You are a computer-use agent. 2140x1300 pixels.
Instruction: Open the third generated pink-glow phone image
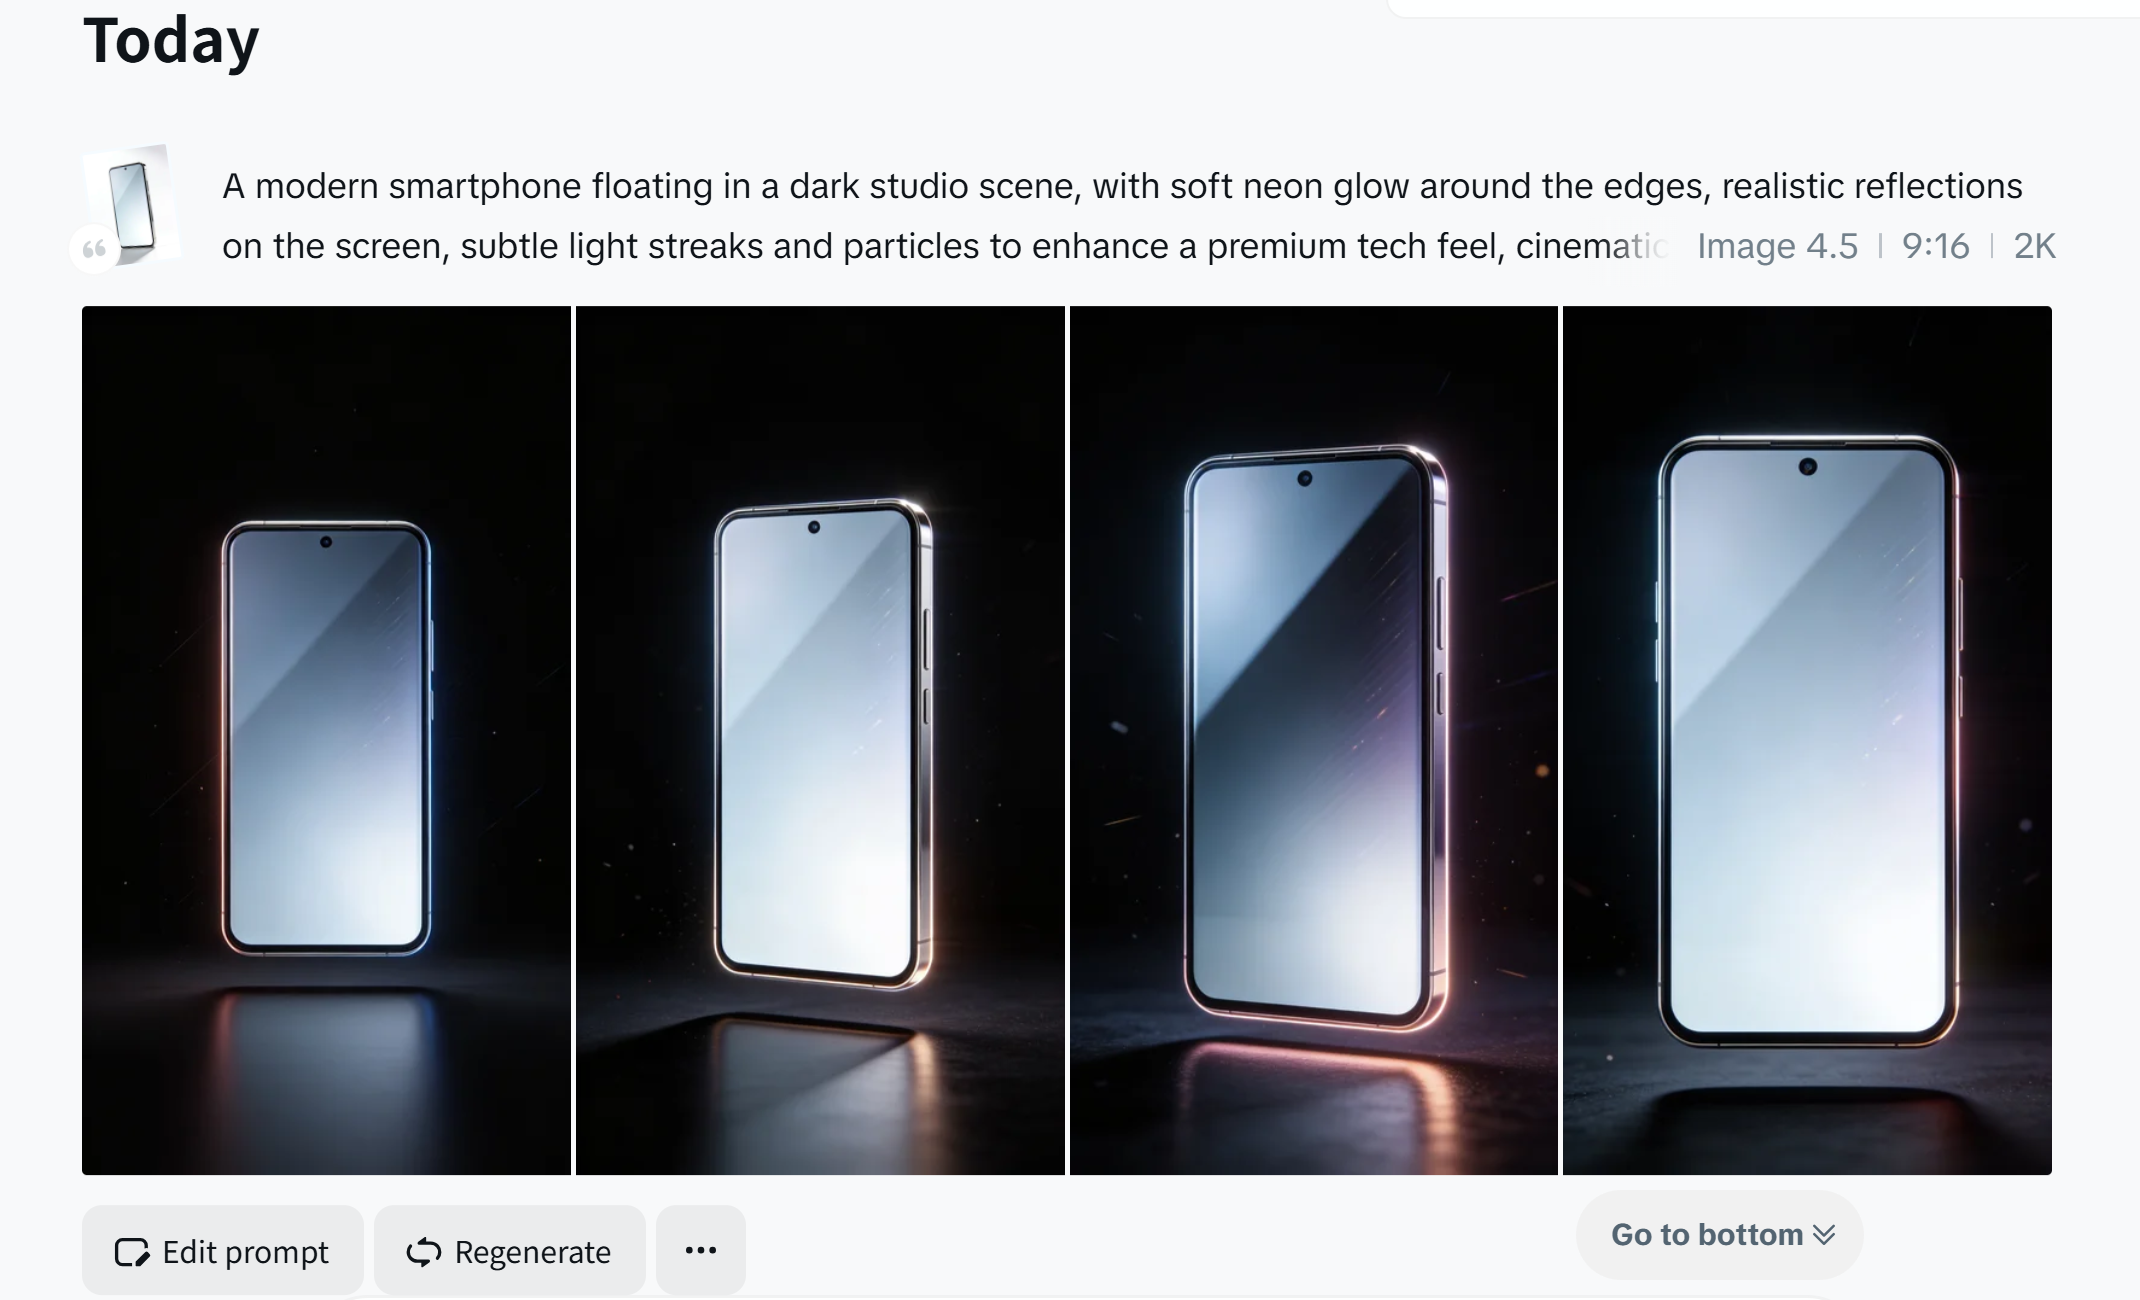click(1313, 740)
